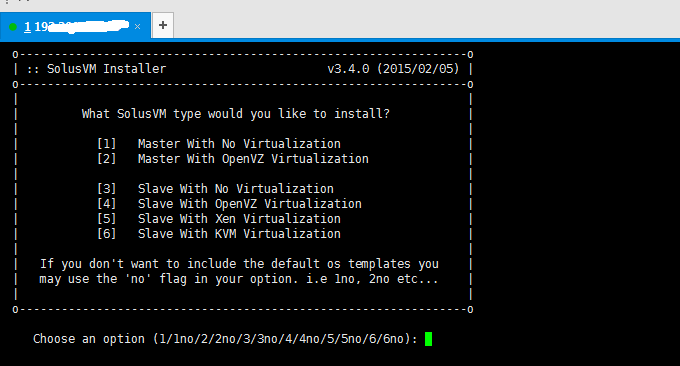Click option '[4] Slave With OpenVZ Virtualization'

(x=229, y=204)
